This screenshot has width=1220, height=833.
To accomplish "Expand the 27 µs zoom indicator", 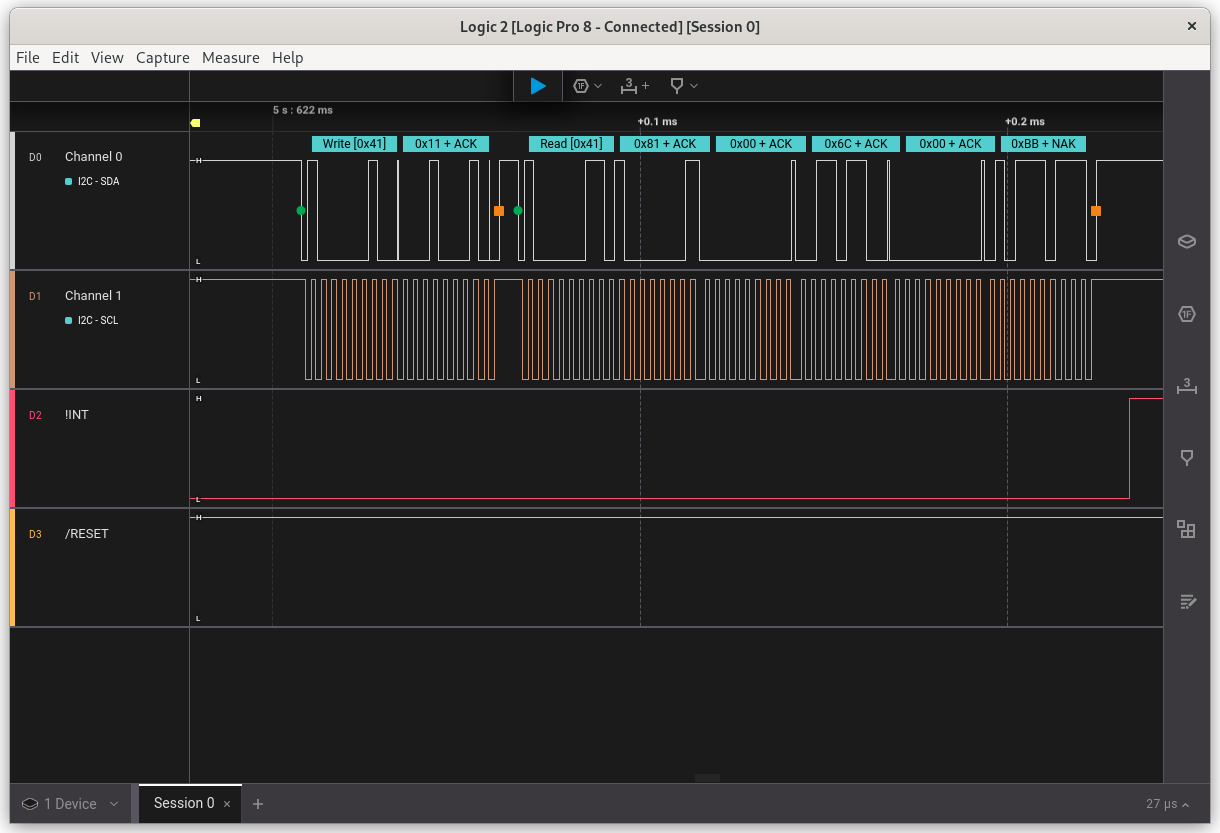I will coord(1167,804).
